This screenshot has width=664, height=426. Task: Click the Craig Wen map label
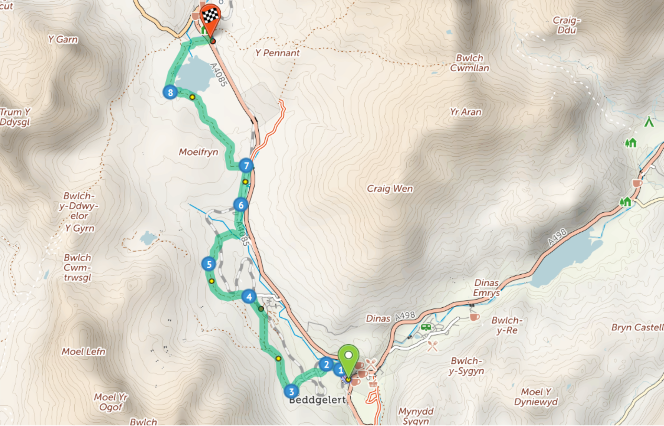pos(390,189)
